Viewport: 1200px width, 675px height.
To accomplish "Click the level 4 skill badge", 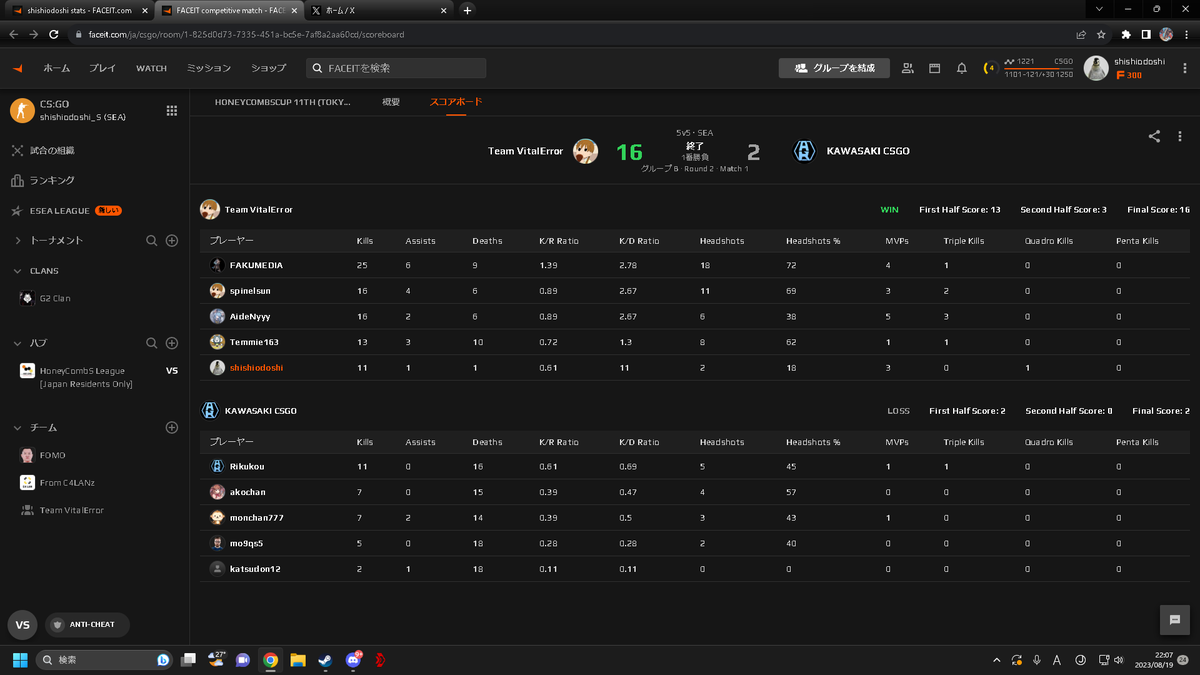I will click(x=991, y=68).
